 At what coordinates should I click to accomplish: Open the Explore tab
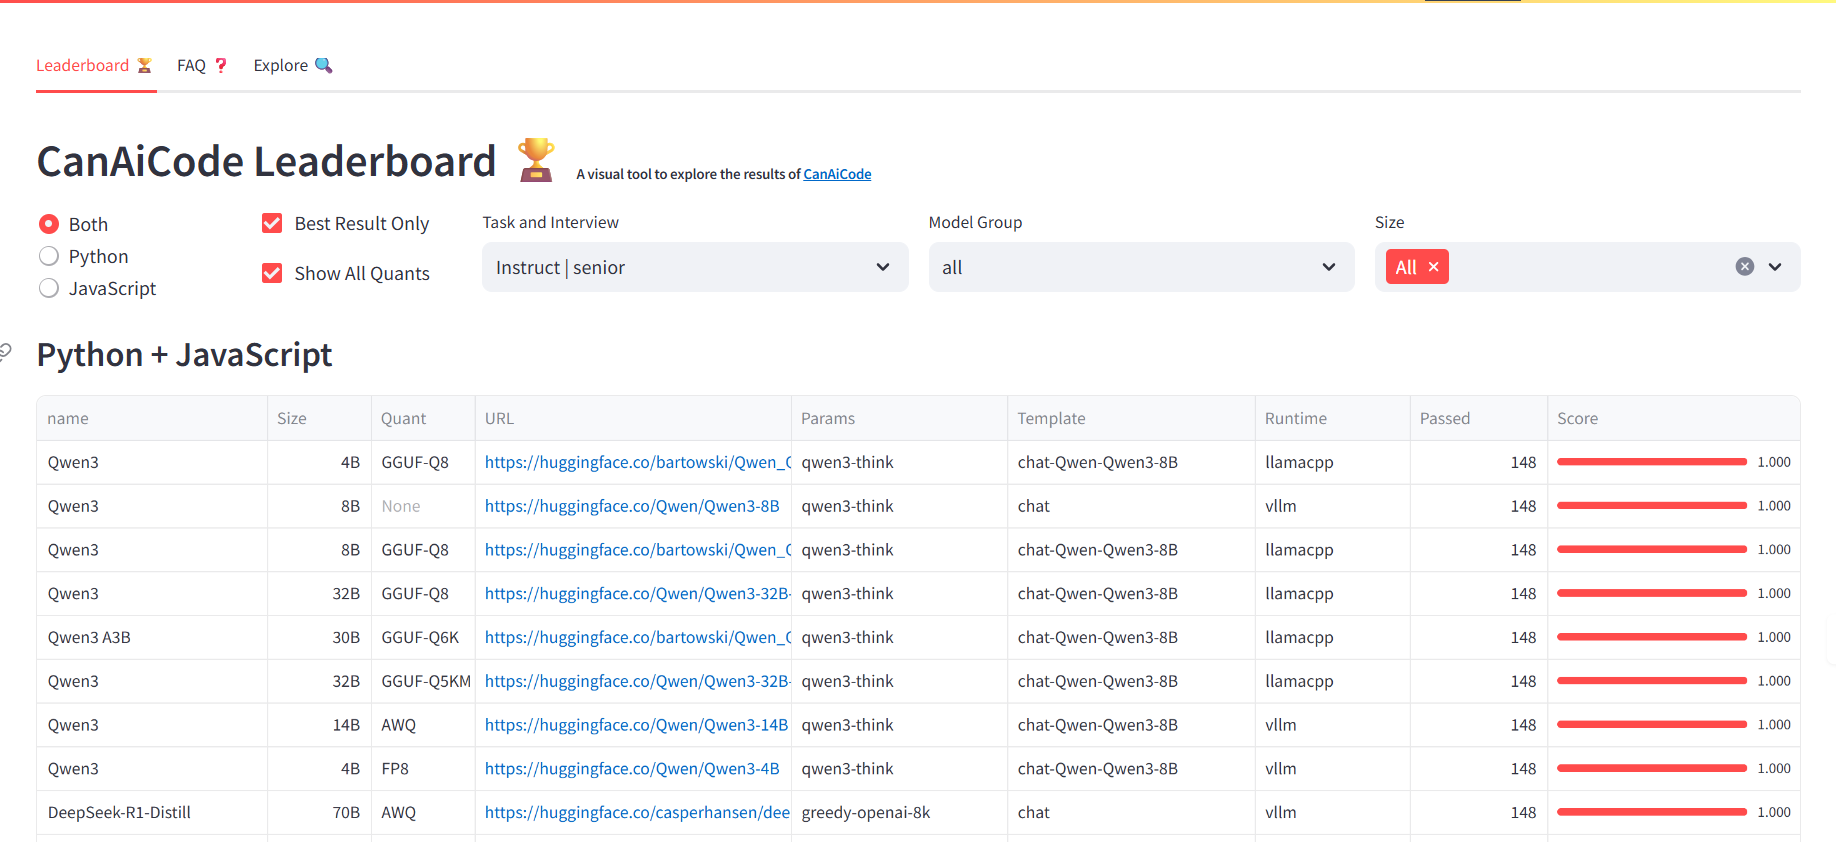tap(293, 65)
